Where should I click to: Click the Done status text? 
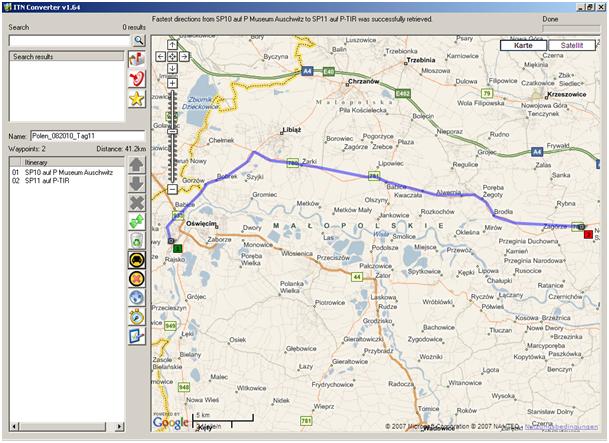coord(550,19)
